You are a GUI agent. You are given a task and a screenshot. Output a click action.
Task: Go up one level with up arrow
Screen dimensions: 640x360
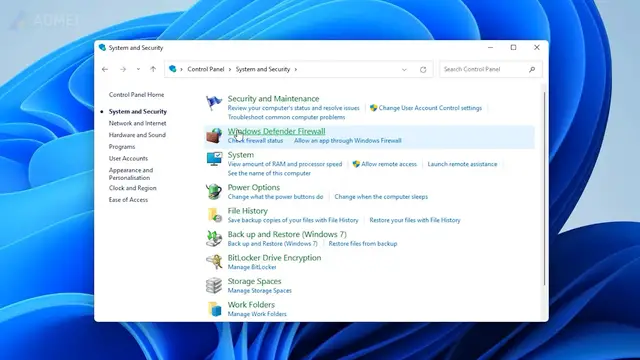(153, 69)
